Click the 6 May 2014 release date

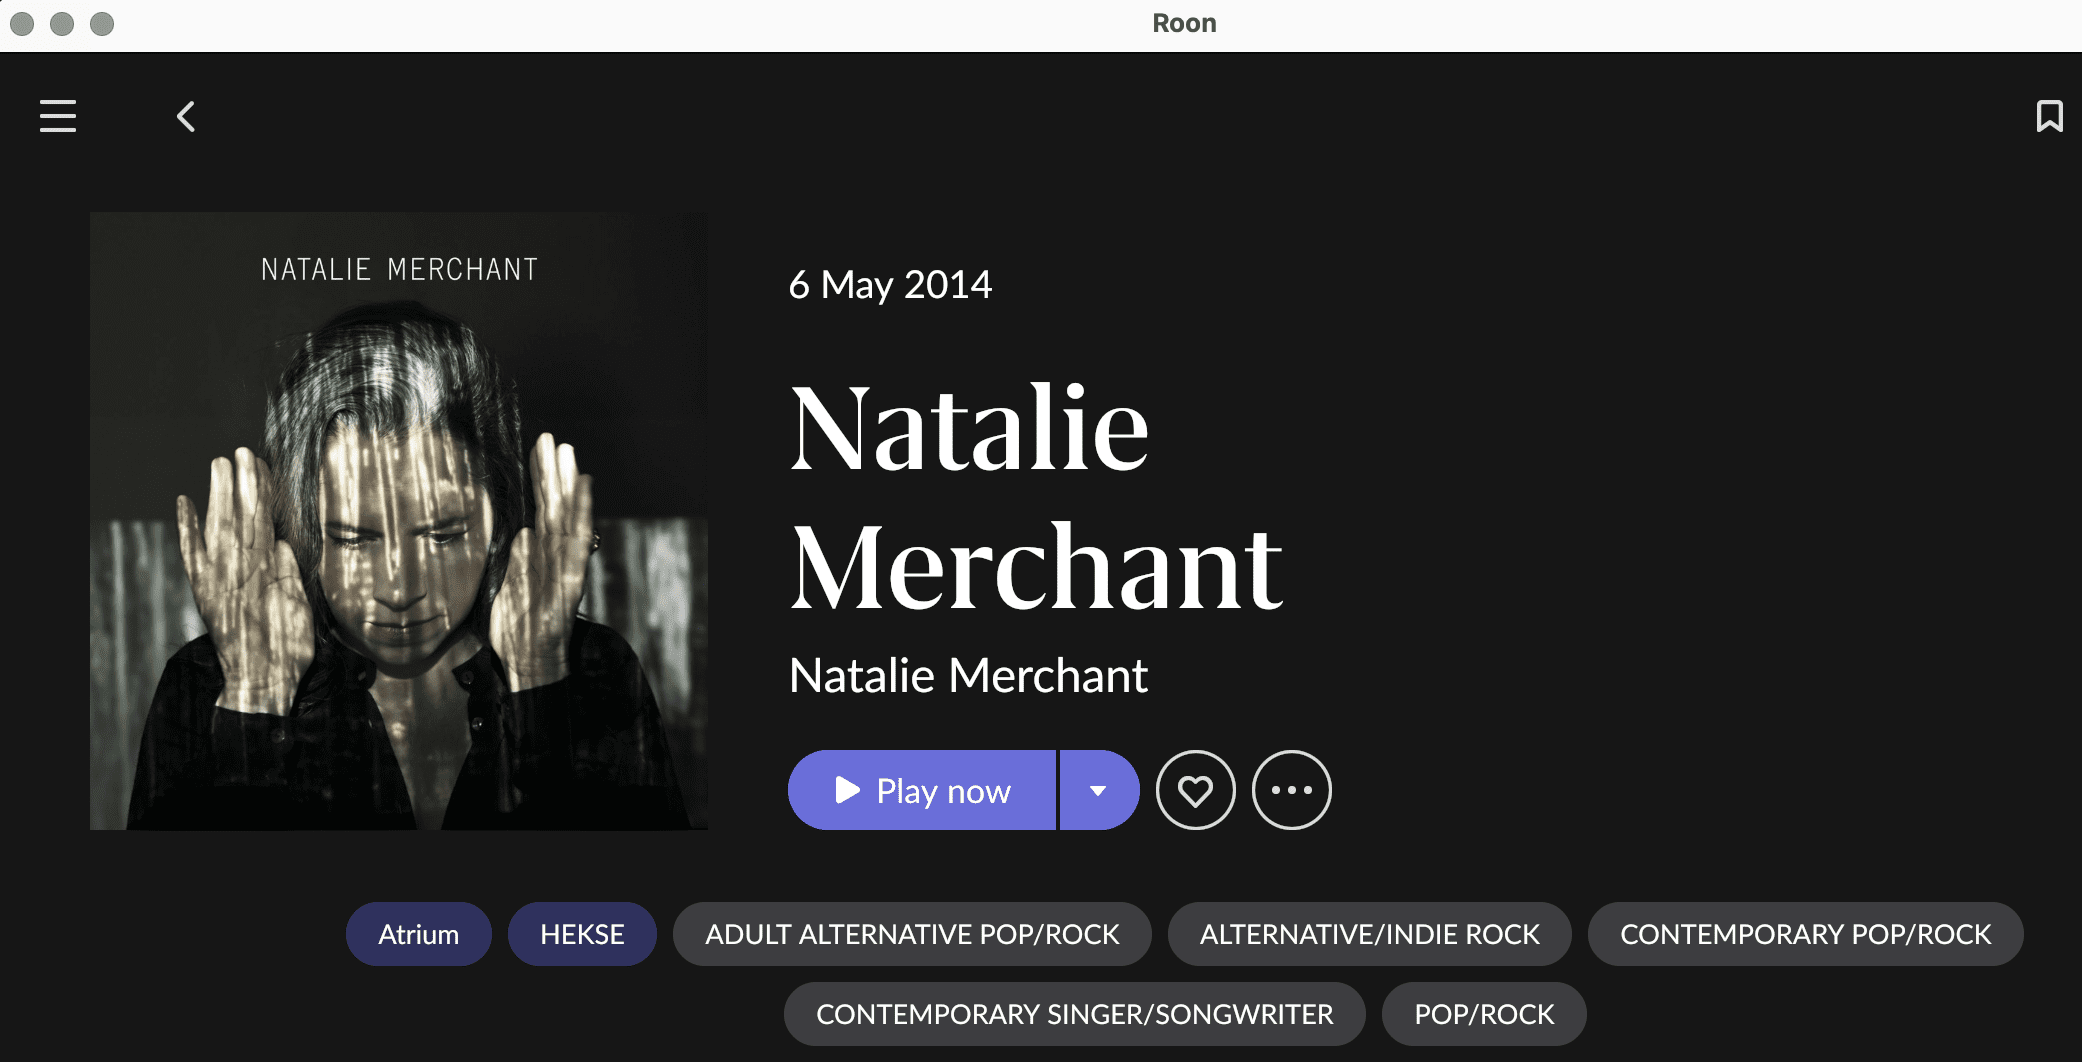coord(890,285)
